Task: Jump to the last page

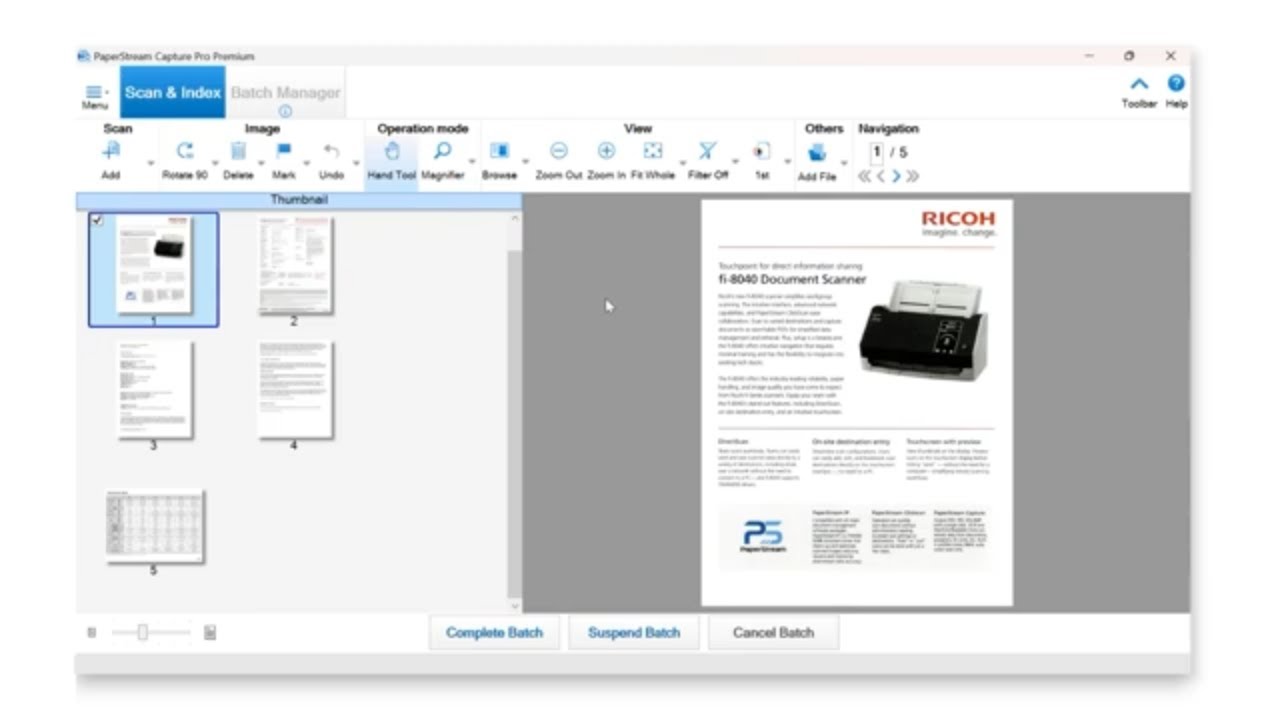Action: point(912,177)
